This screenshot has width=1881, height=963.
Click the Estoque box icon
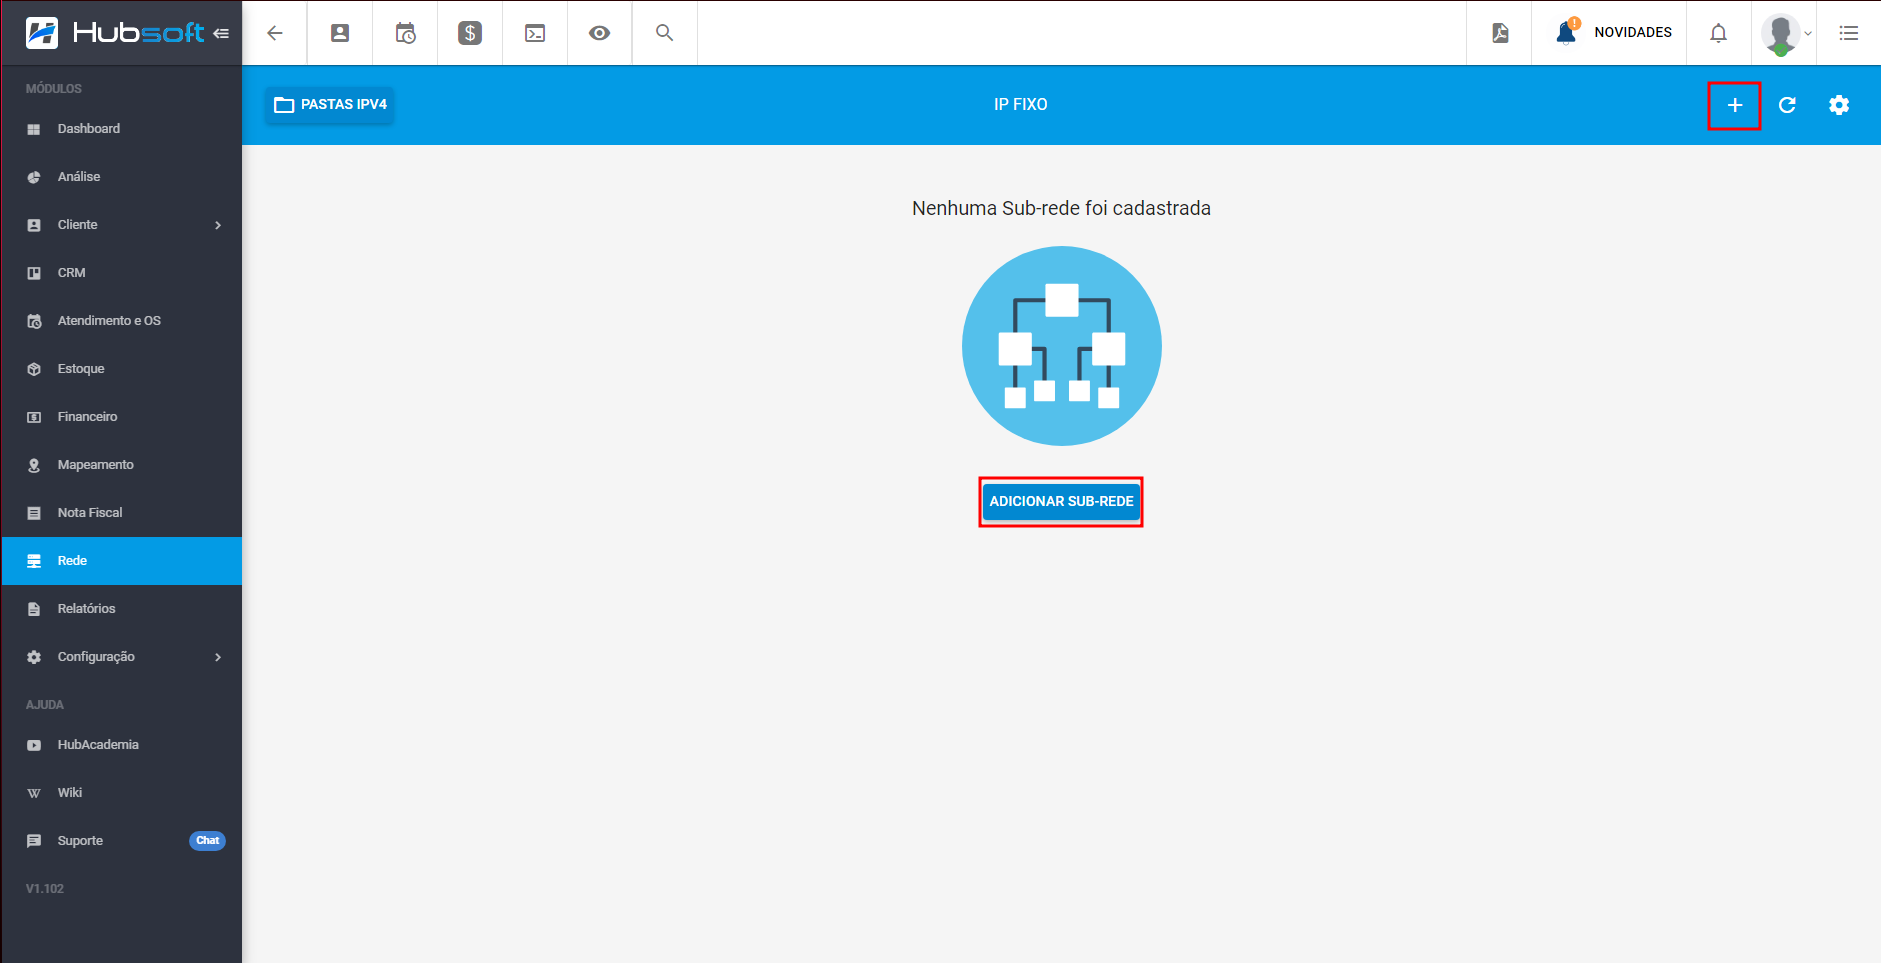34,369
